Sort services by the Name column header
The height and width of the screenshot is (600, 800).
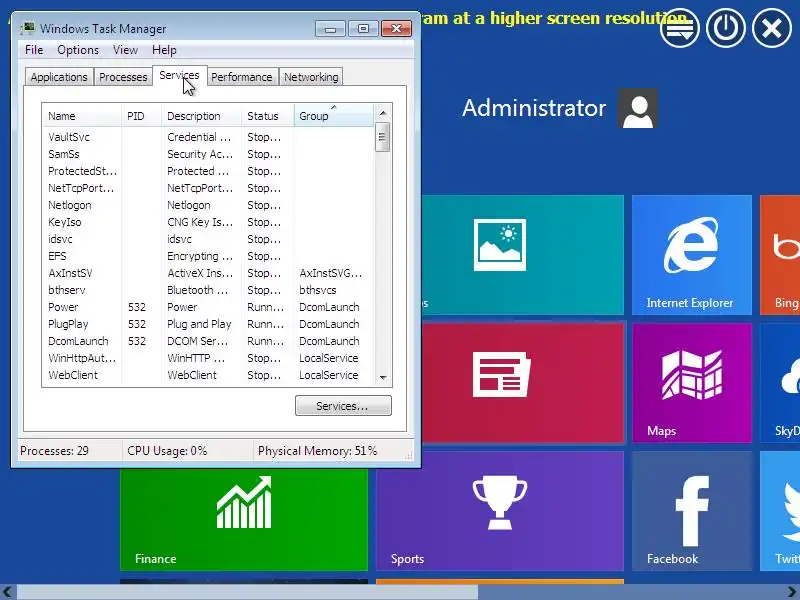tap(82, 116)
